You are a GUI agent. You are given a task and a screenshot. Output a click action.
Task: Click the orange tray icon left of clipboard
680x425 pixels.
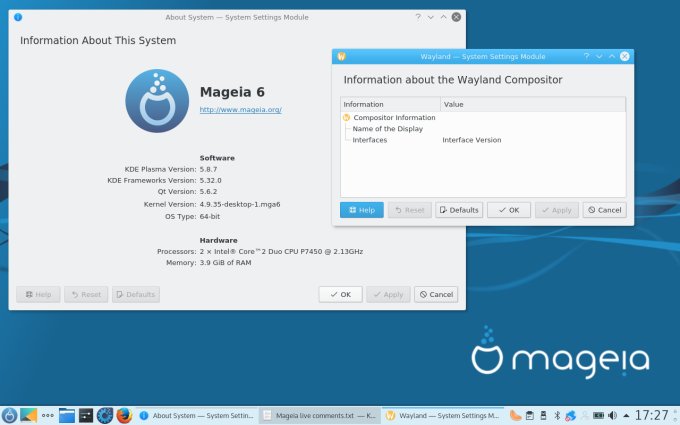click(515, 415)
